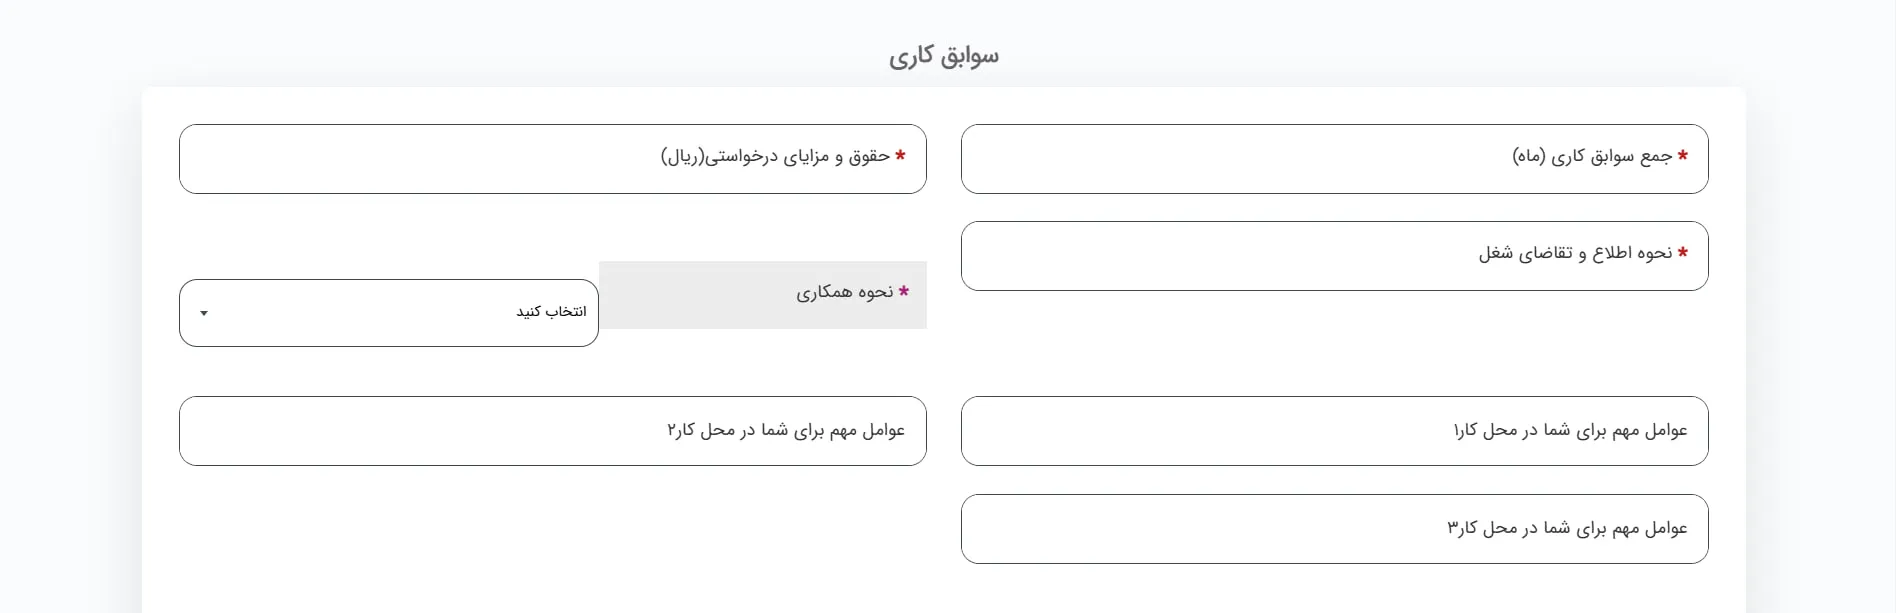Click the small caret arrow in the dropdown
Screen dimensions: 1896x613
[204, 313]
